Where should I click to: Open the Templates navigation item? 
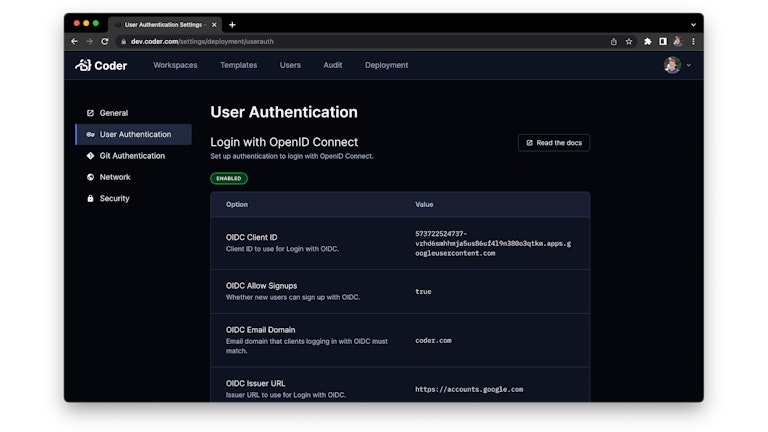point(238,65)
